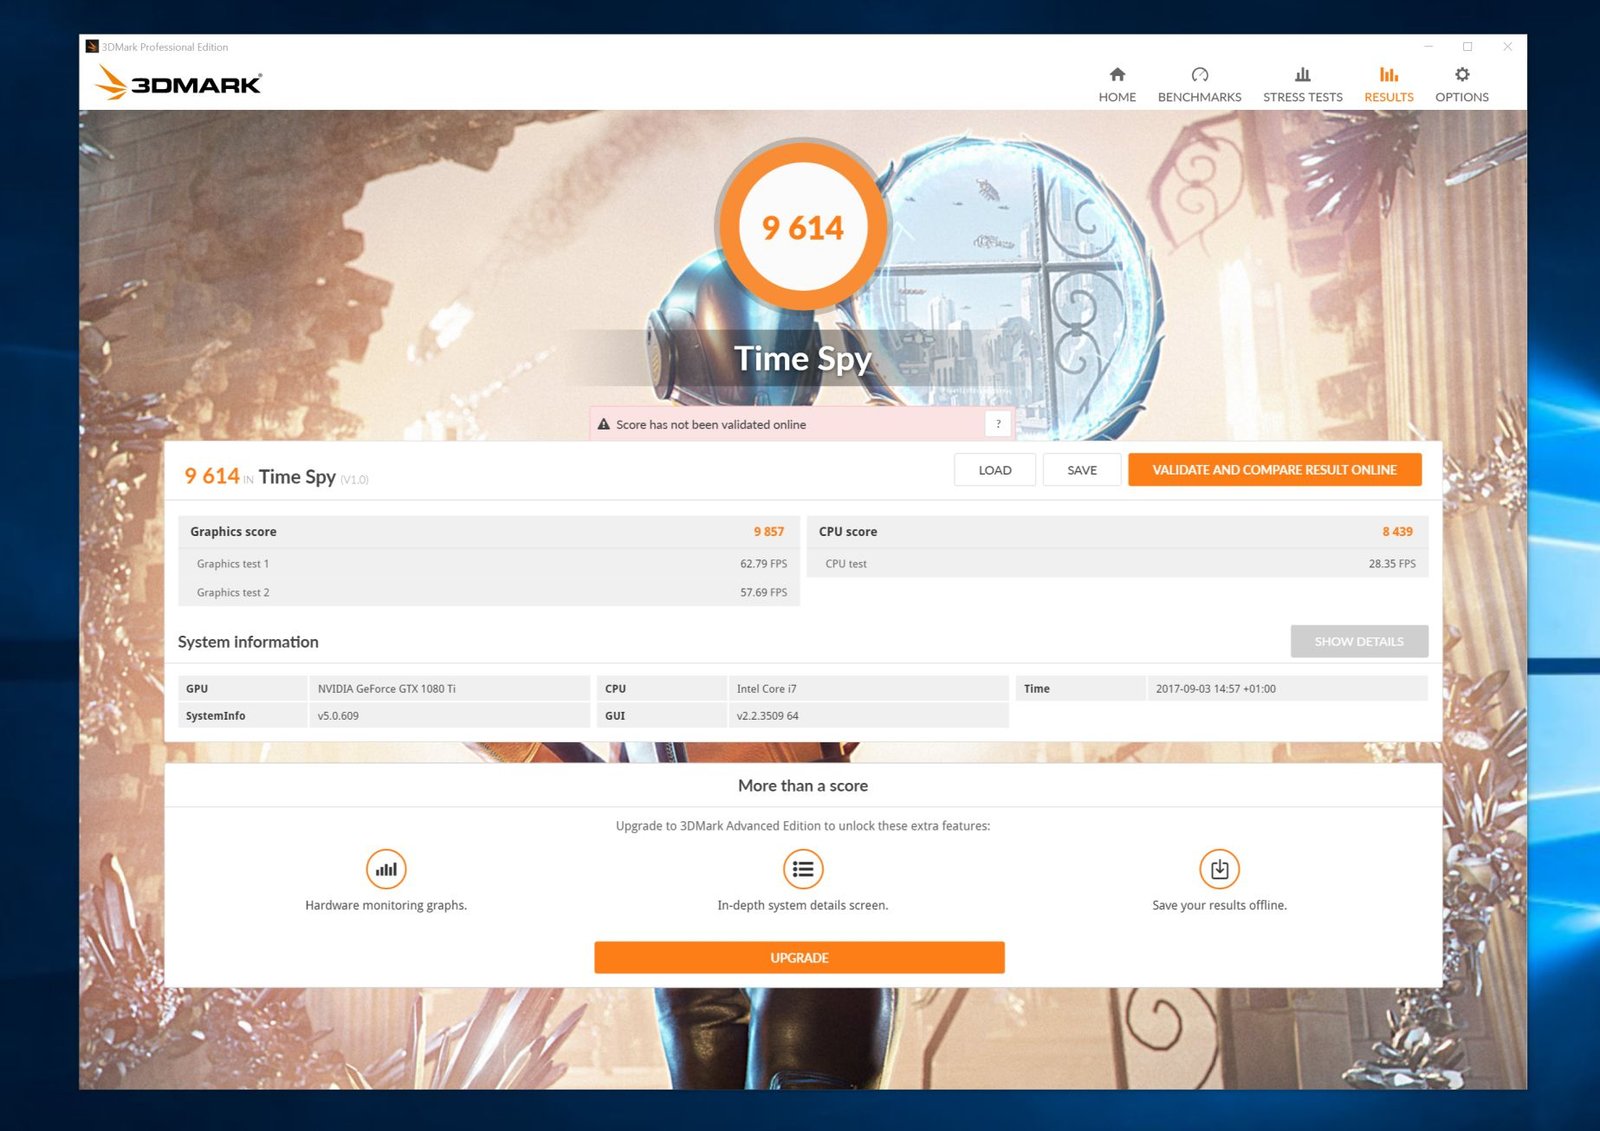Click Graphics test 2 row label
The width and height of the screenshot is (1600, 1131).
pyautogui.click(x=233, y=593)
